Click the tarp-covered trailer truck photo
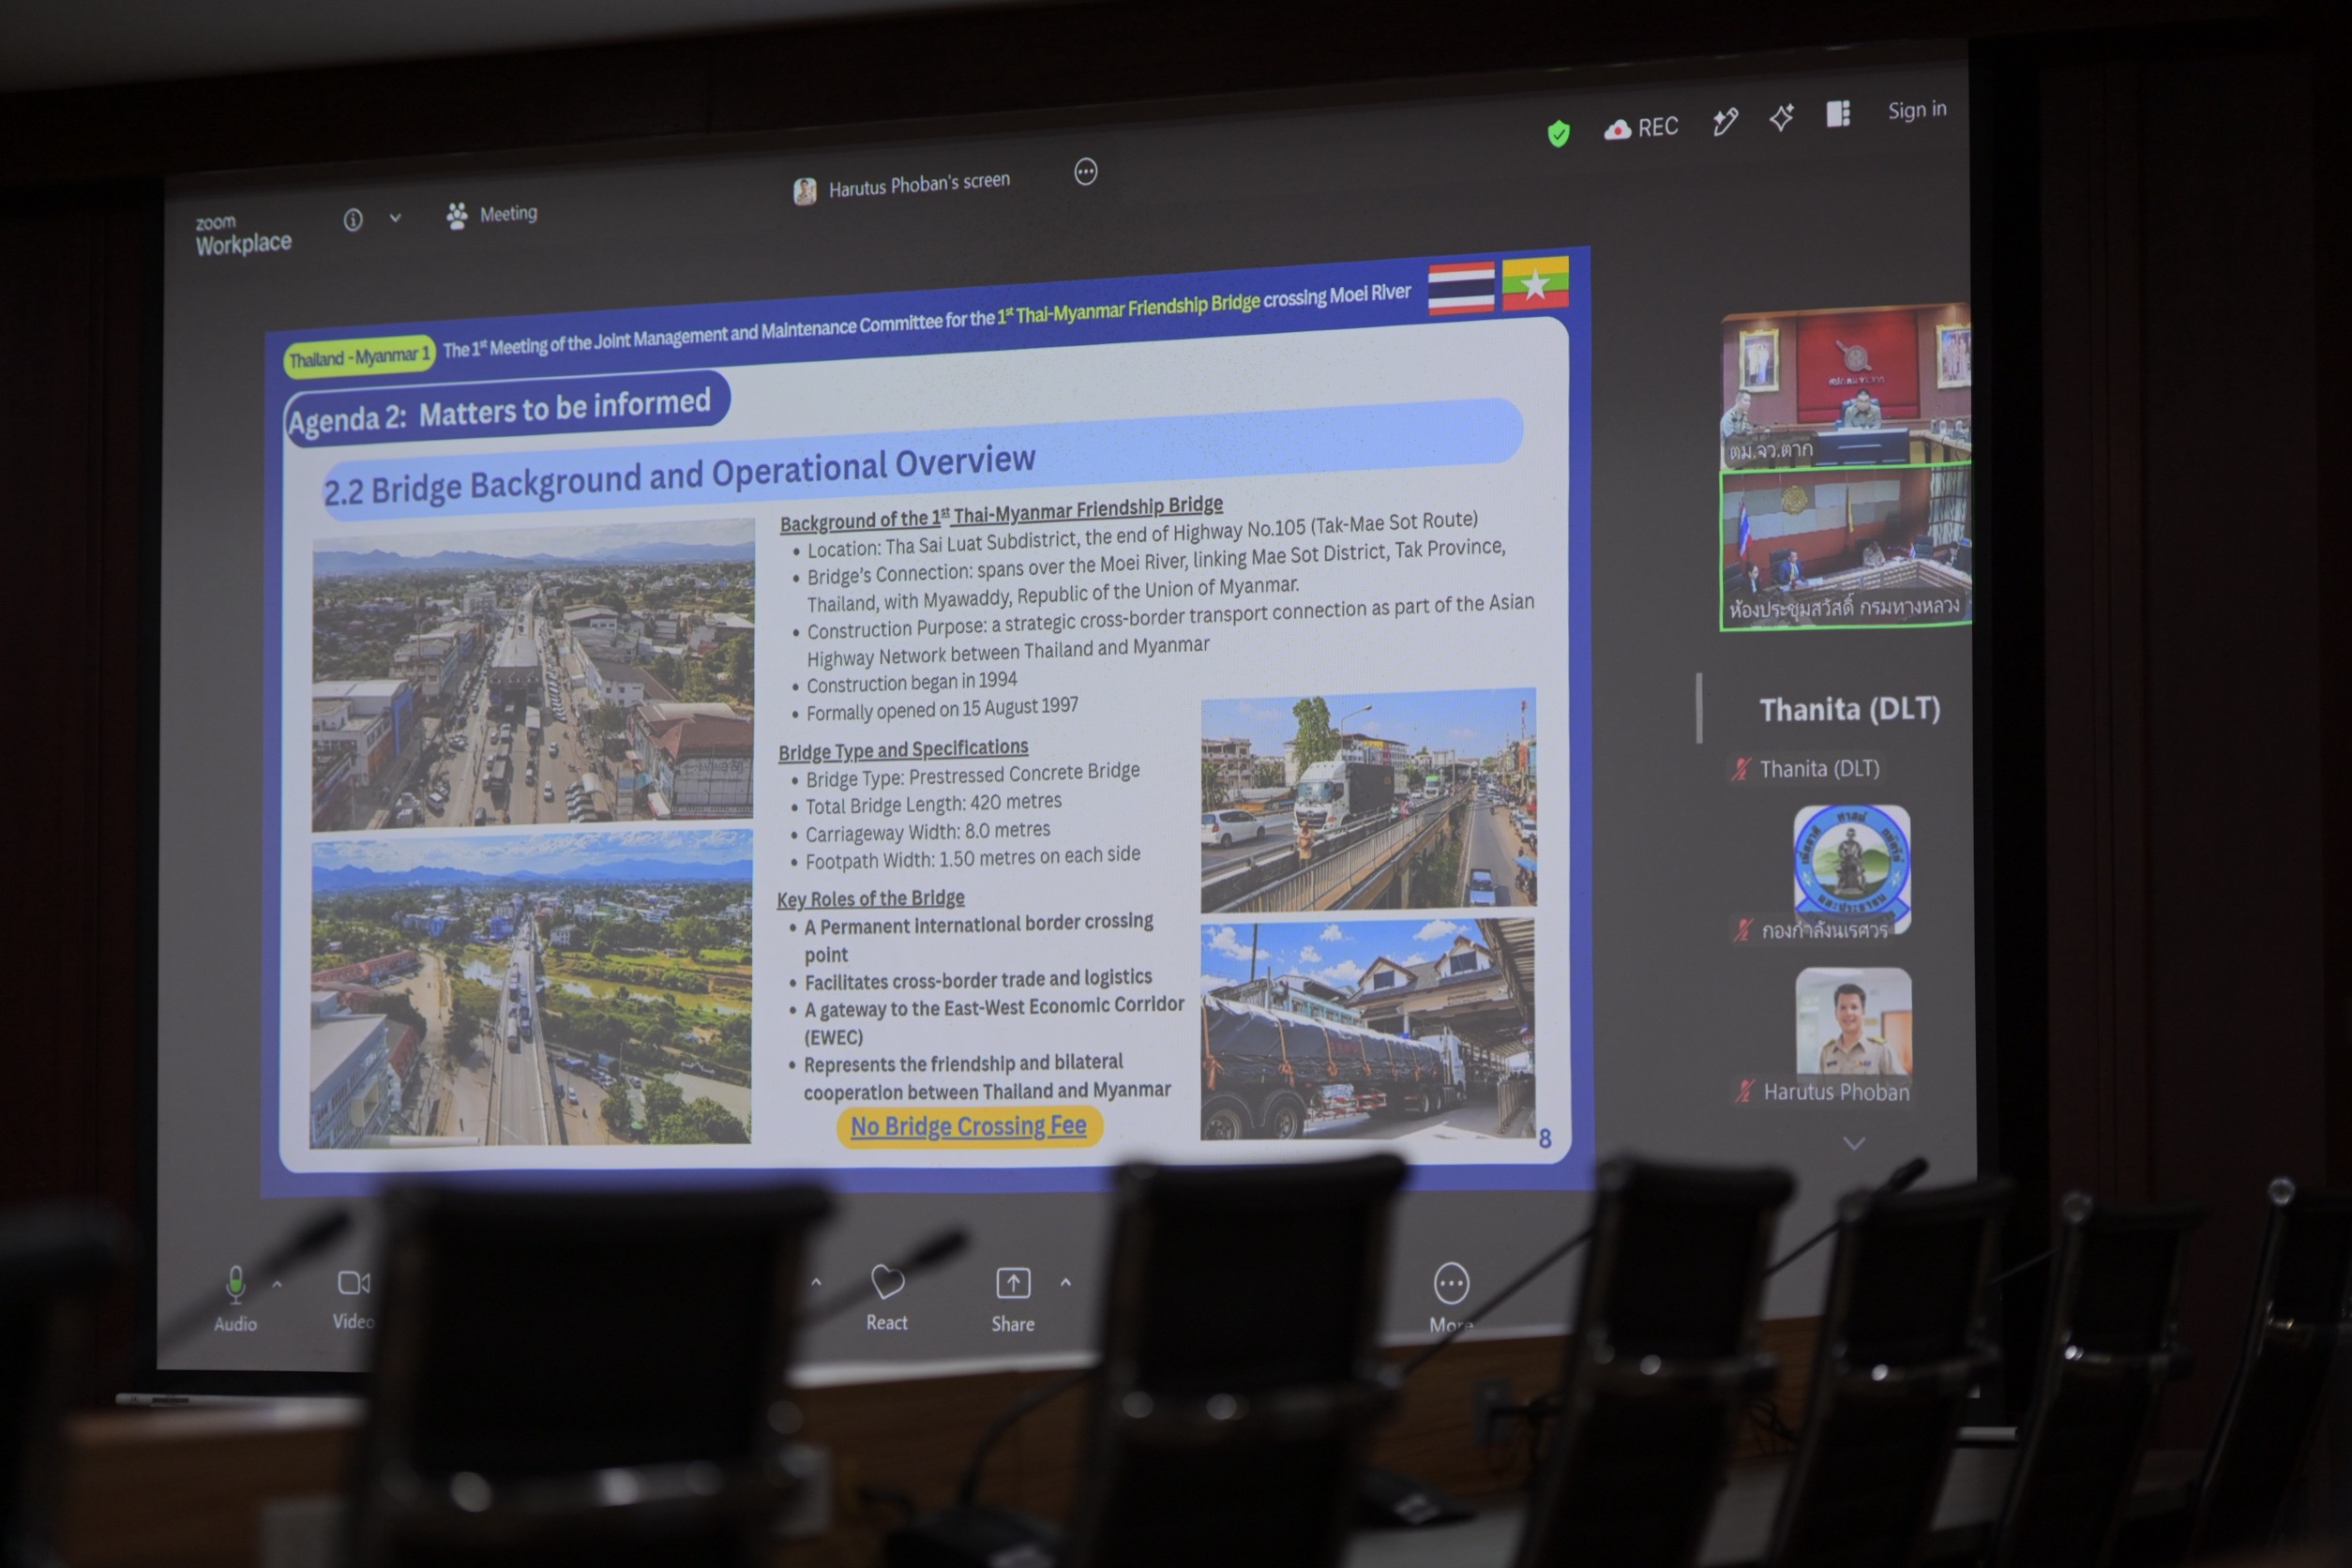The width and height of the screenshot is (2352, 1568). click(x=1367, y=1030)
